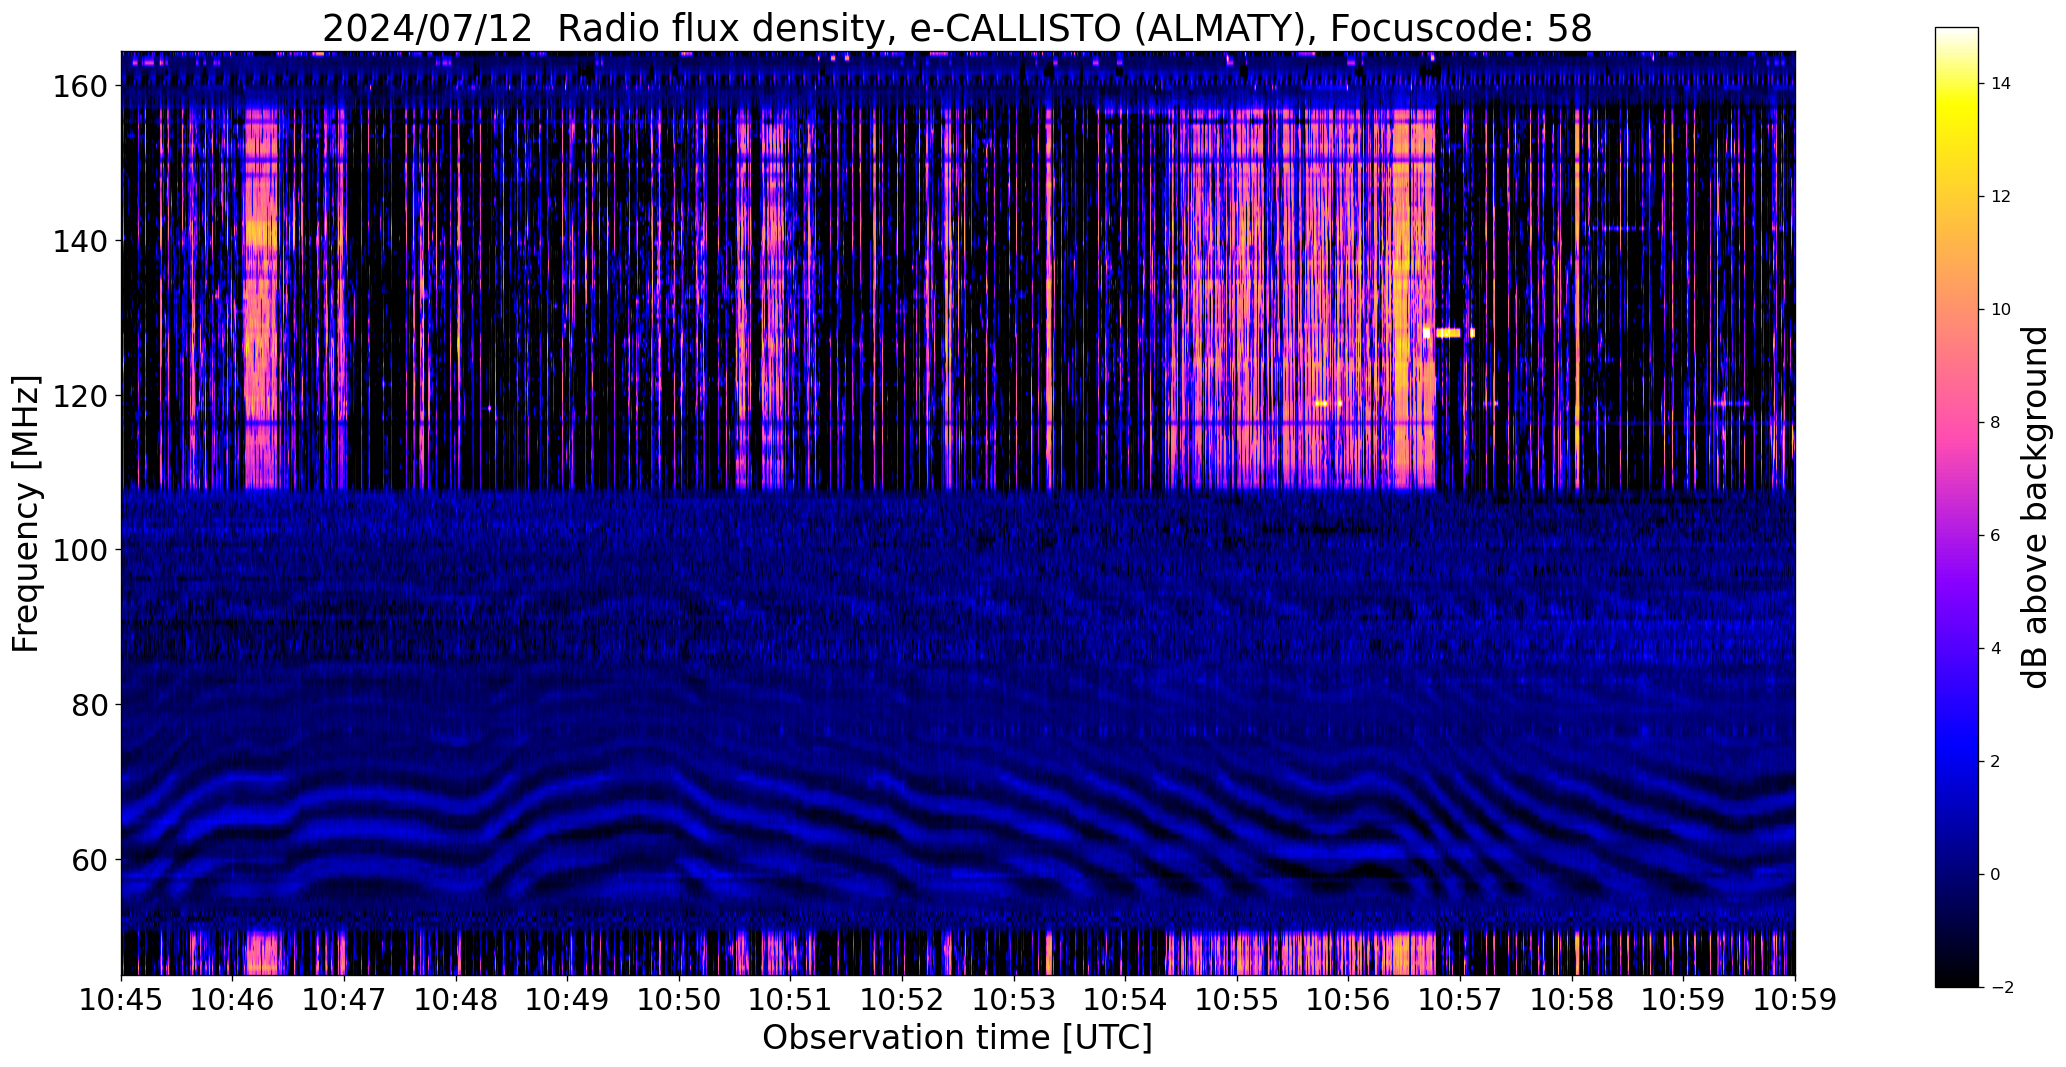Click the 100 frequency tick label
The image size is (2066, 1067).
[78, 550]
